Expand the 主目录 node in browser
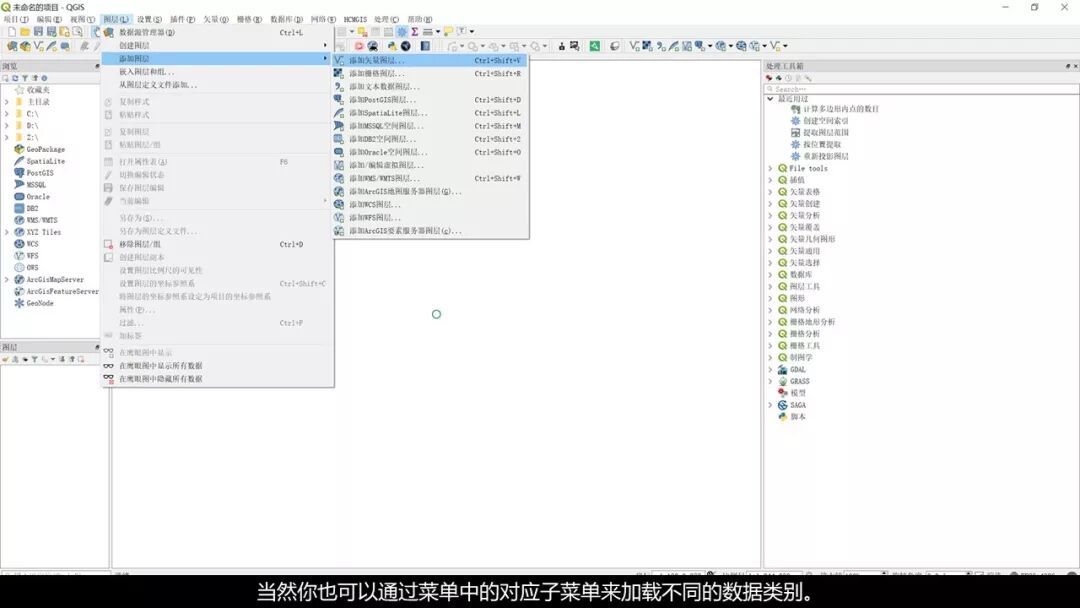1080x608 pixels. 7,102
